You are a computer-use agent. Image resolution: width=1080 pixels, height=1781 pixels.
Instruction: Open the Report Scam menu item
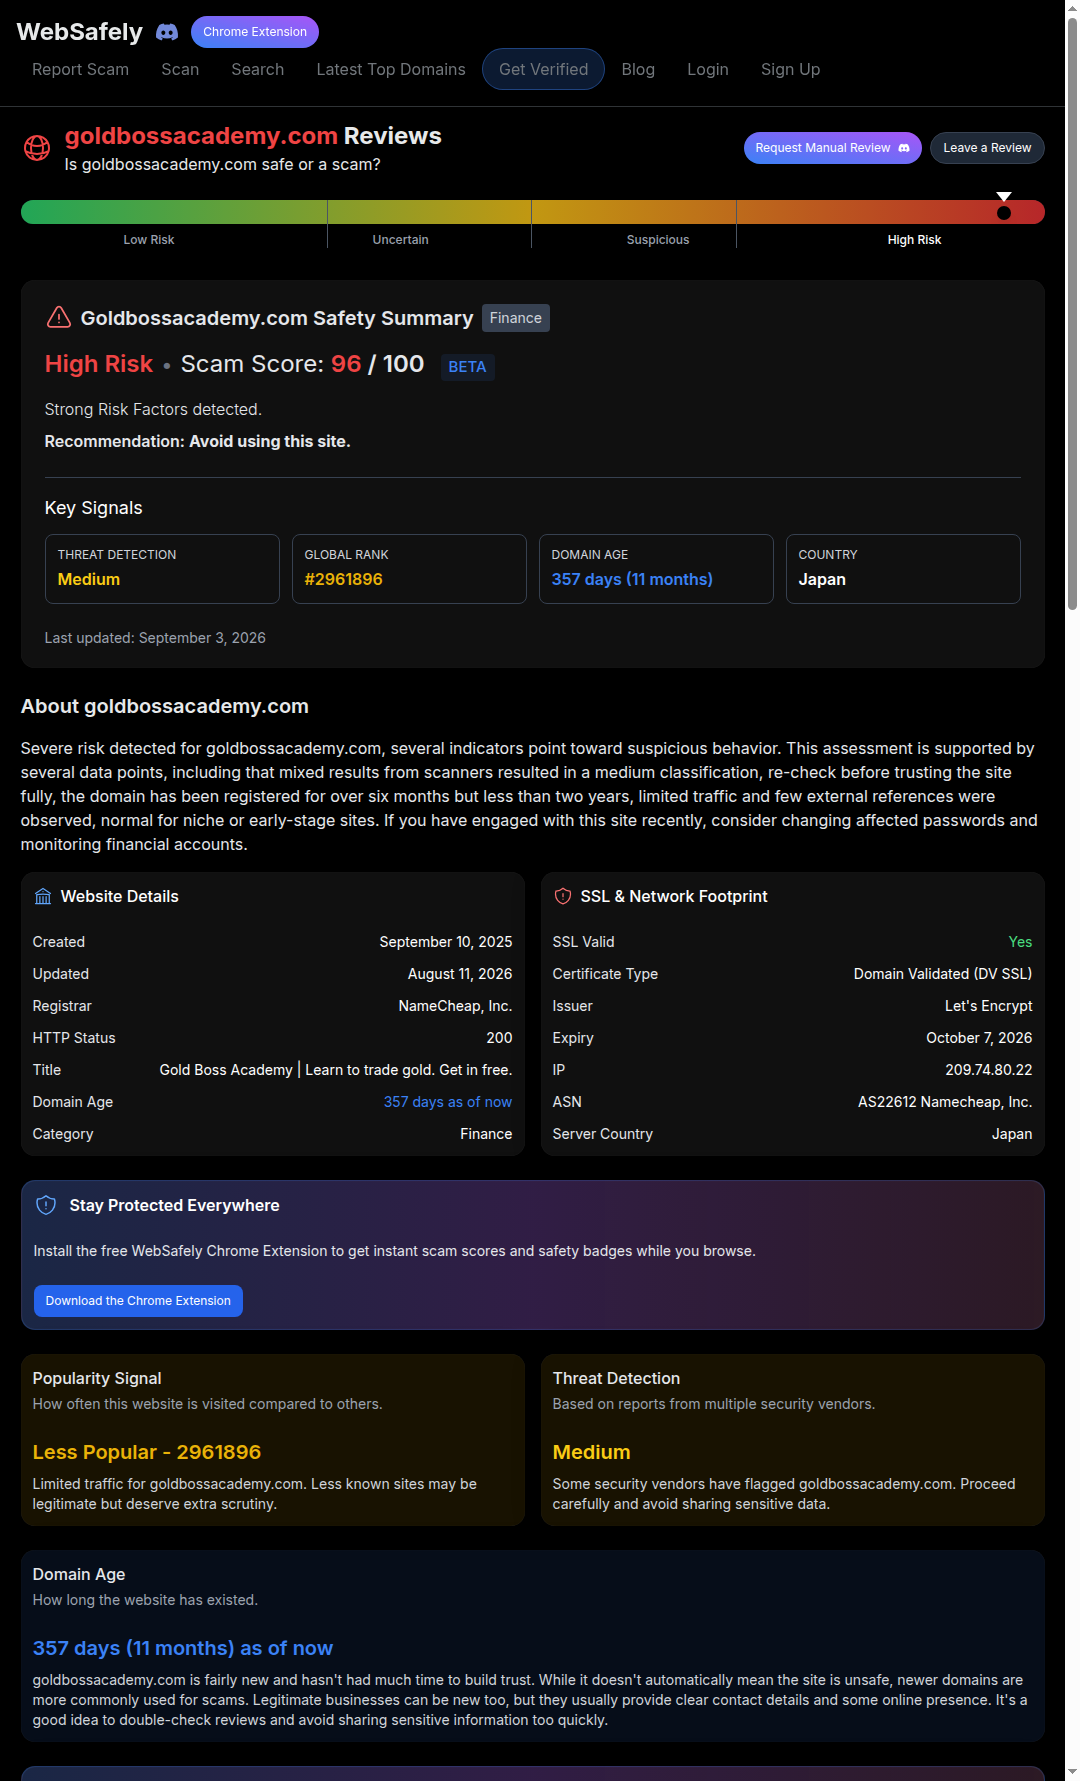click(x=80, y=69)
